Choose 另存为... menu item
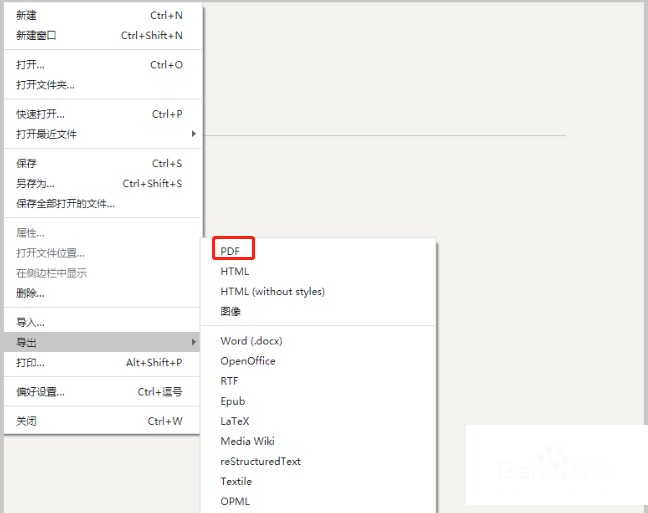The width and height of the screenshot is (648, 513). 102,184
